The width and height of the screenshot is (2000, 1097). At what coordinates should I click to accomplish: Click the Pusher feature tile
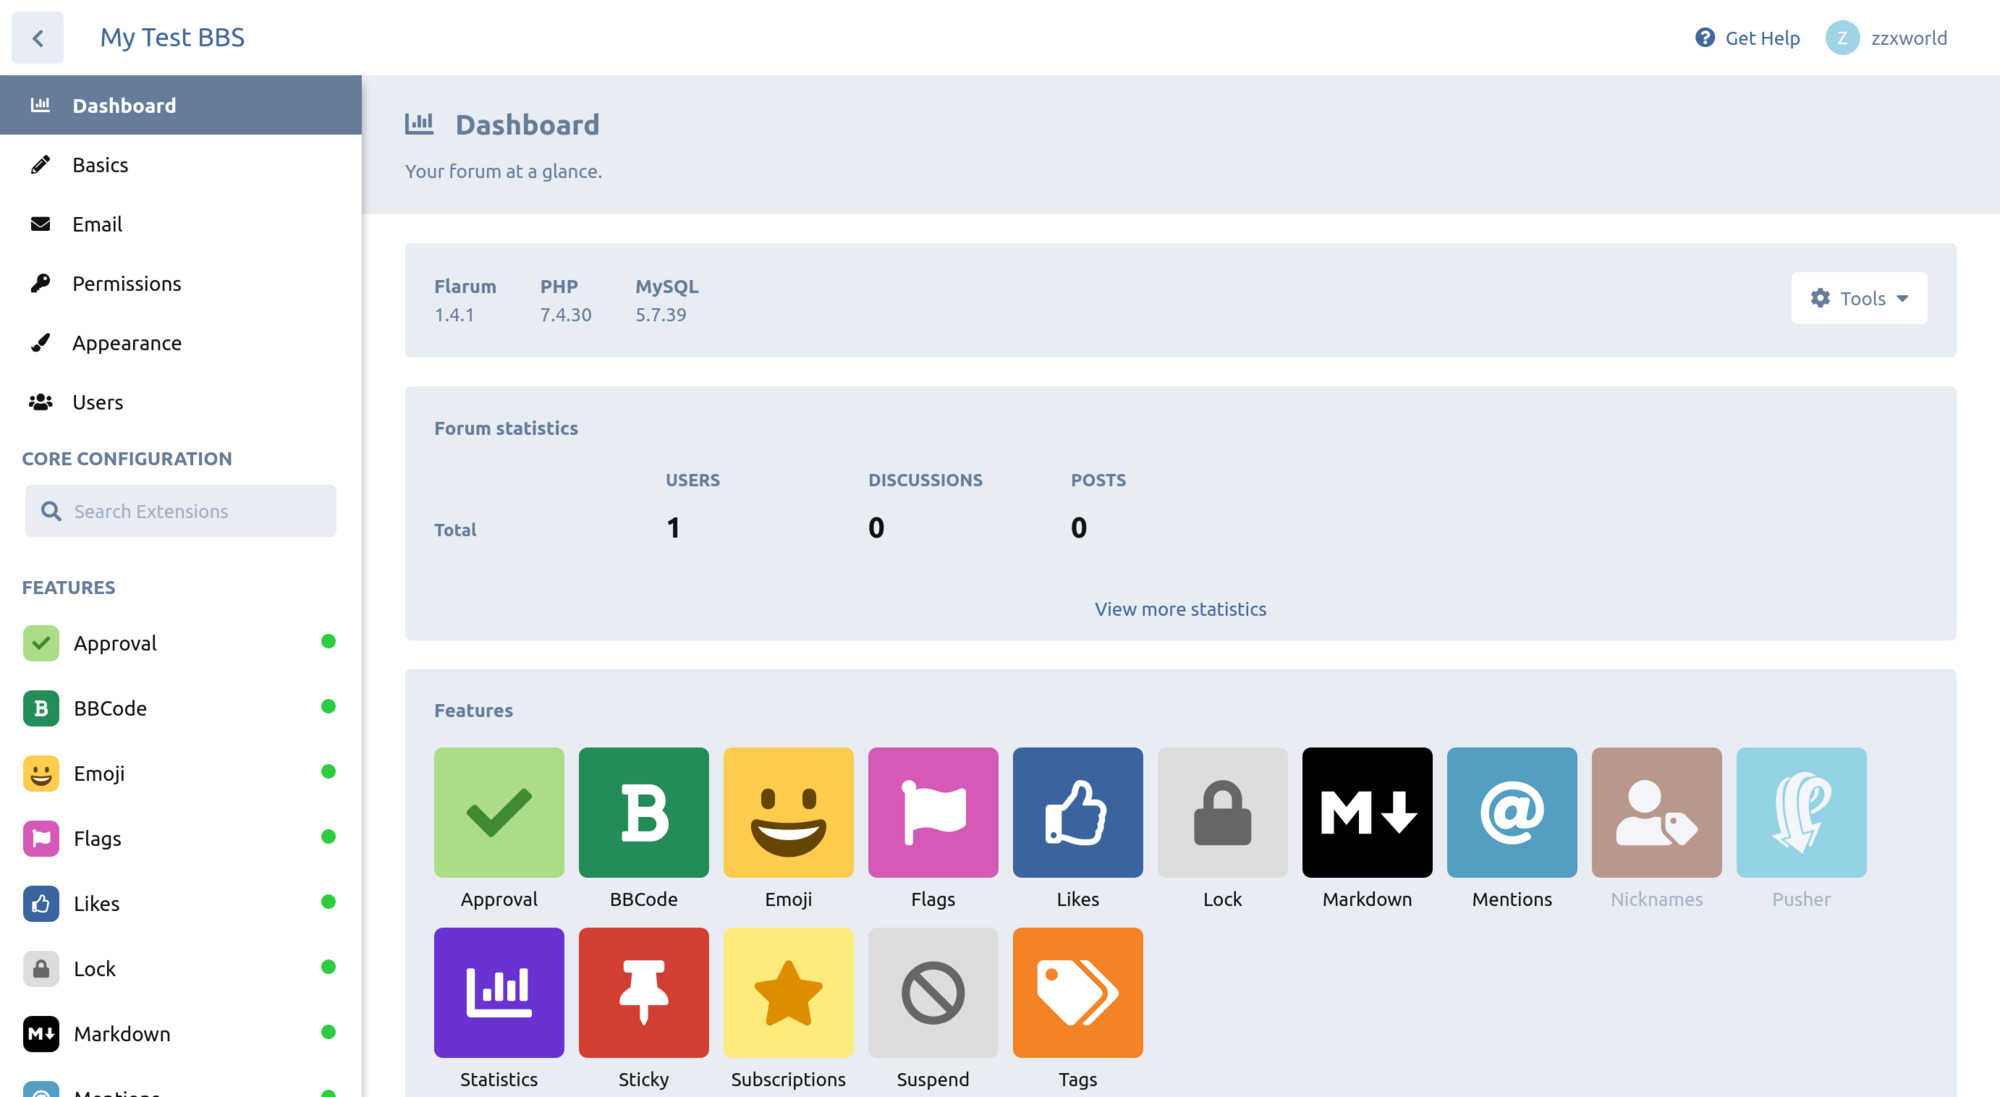pos(1800,812)
